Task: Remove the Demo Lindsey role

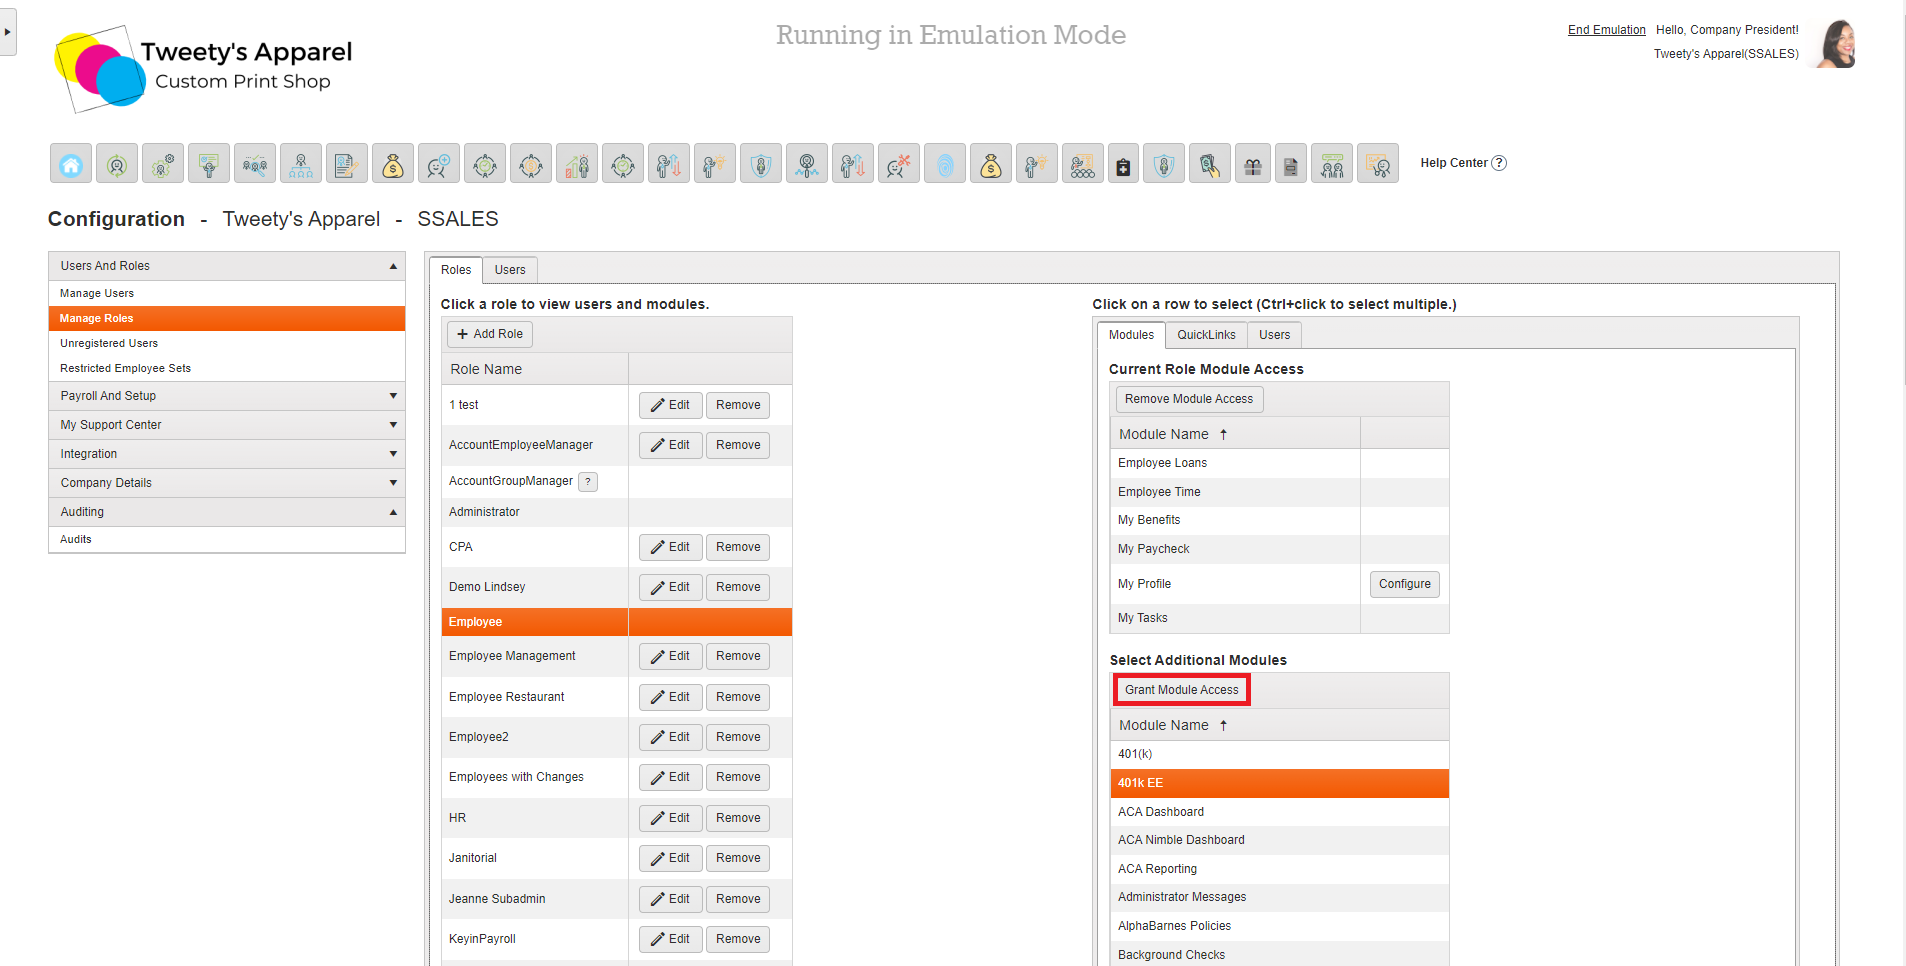Action: [738, 587]
